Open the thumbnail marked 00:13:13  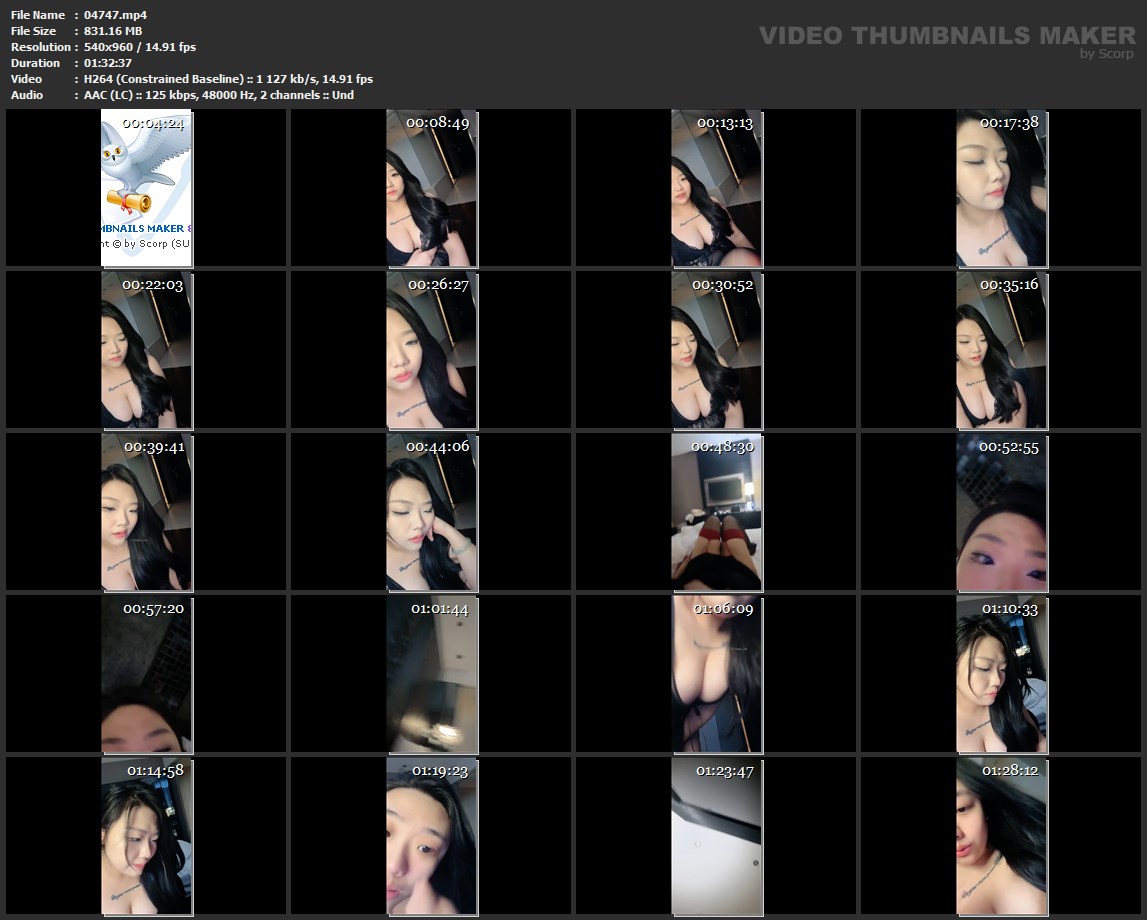coord(716,188)
